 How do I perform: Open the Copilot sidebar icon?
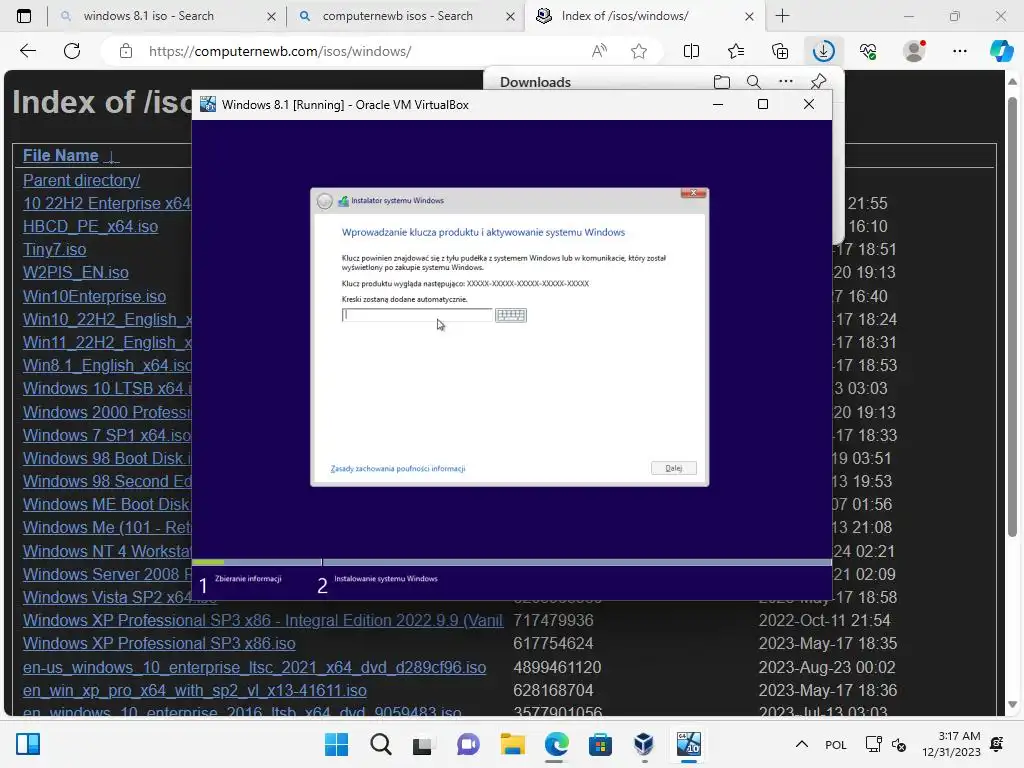pyautogui.click(x=1001, y=51)
